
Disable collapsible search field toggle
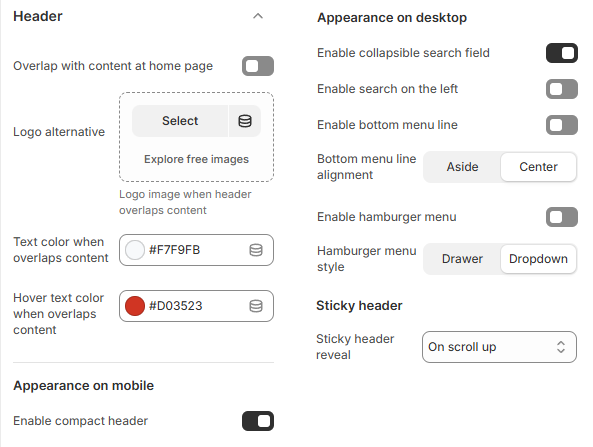(x=562, y=53)
